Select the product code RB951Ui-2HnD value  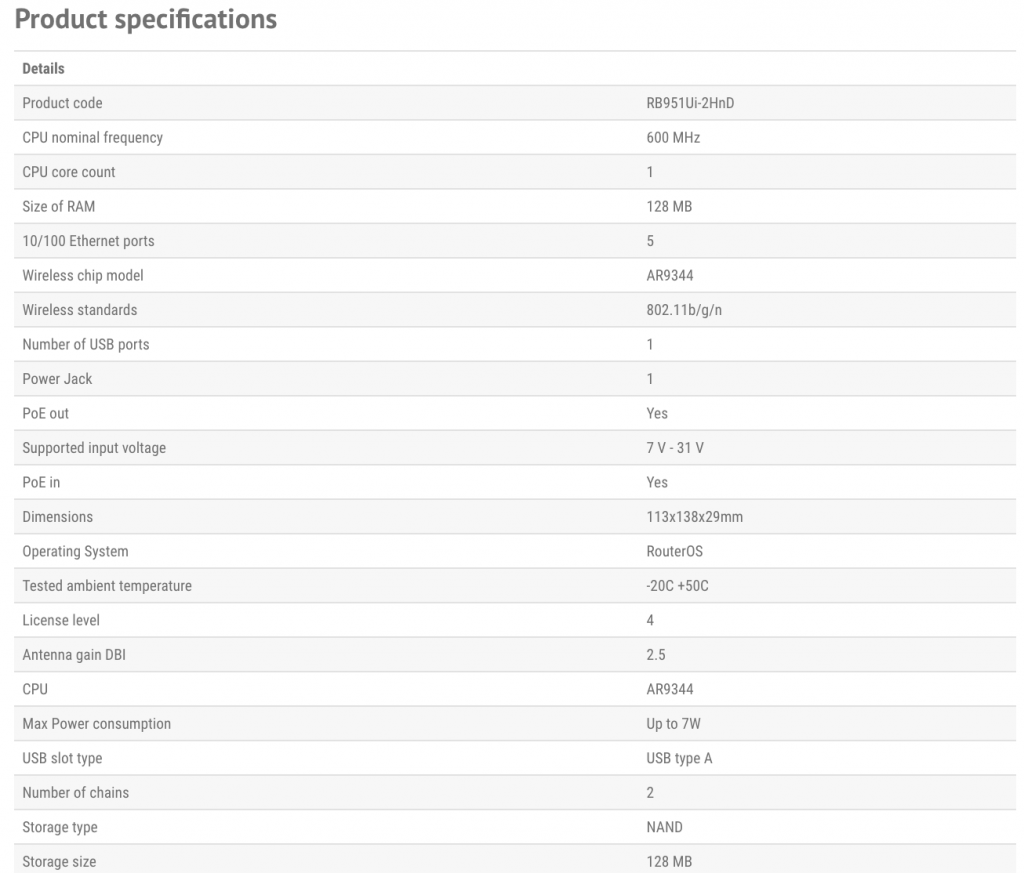point(690,103)
